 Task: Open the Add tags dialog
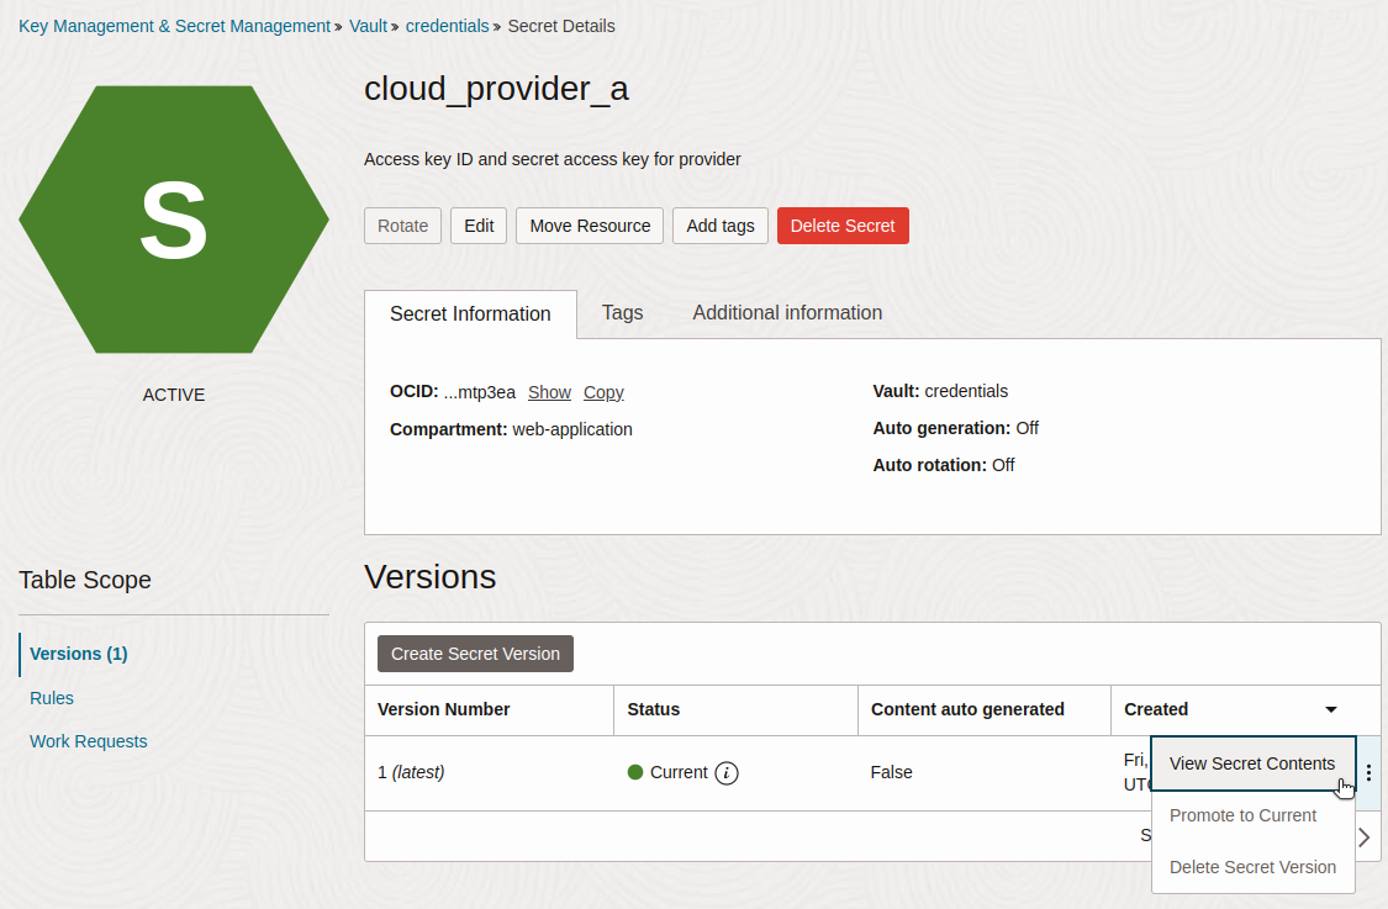click(720, 225)
